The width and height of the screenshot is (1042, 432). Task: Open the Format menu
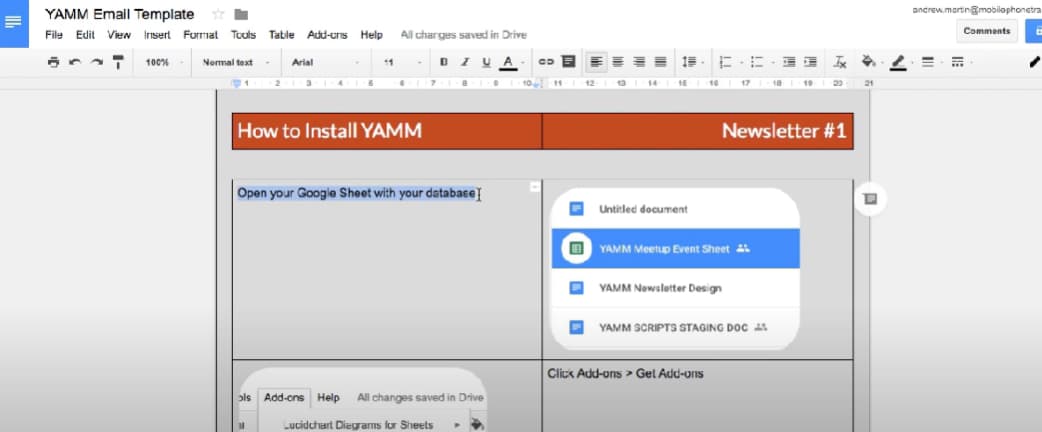coord(201,35)
